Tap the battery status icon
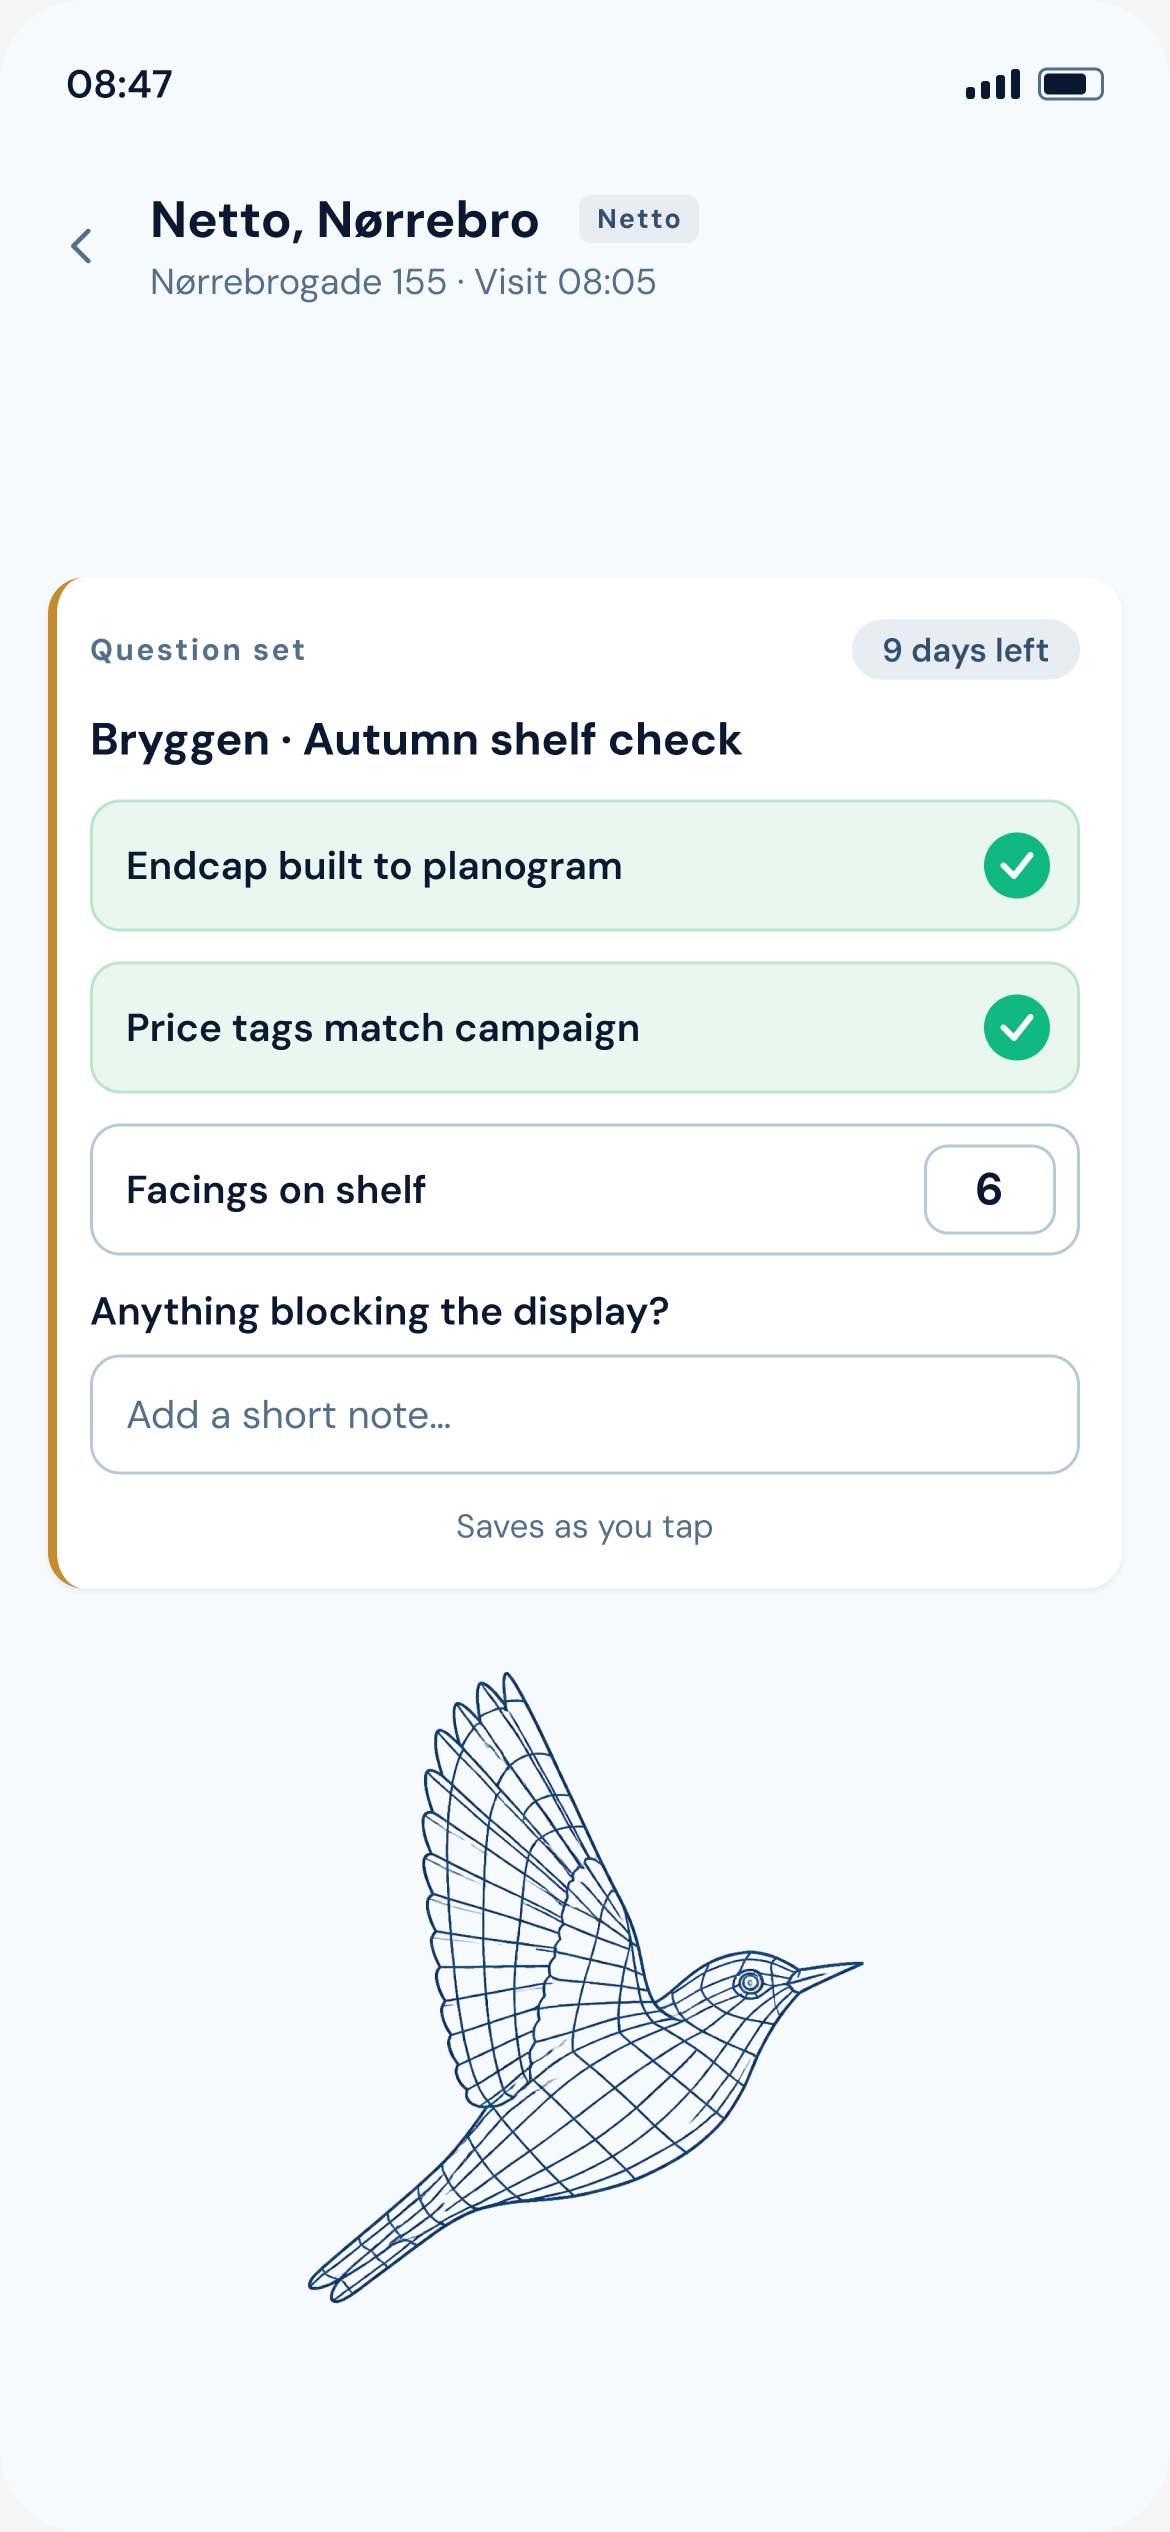1170x2532 pixels. (1070, 84)
